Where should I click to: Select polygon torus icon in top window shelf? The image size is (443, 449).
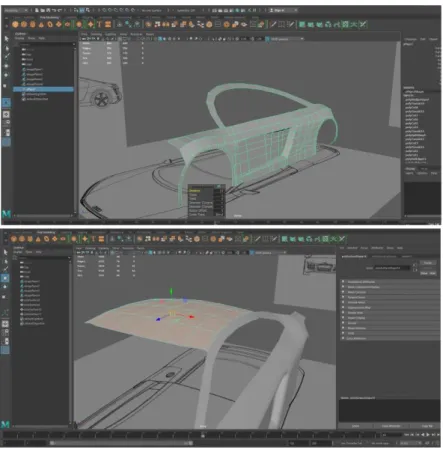point(50,24)
